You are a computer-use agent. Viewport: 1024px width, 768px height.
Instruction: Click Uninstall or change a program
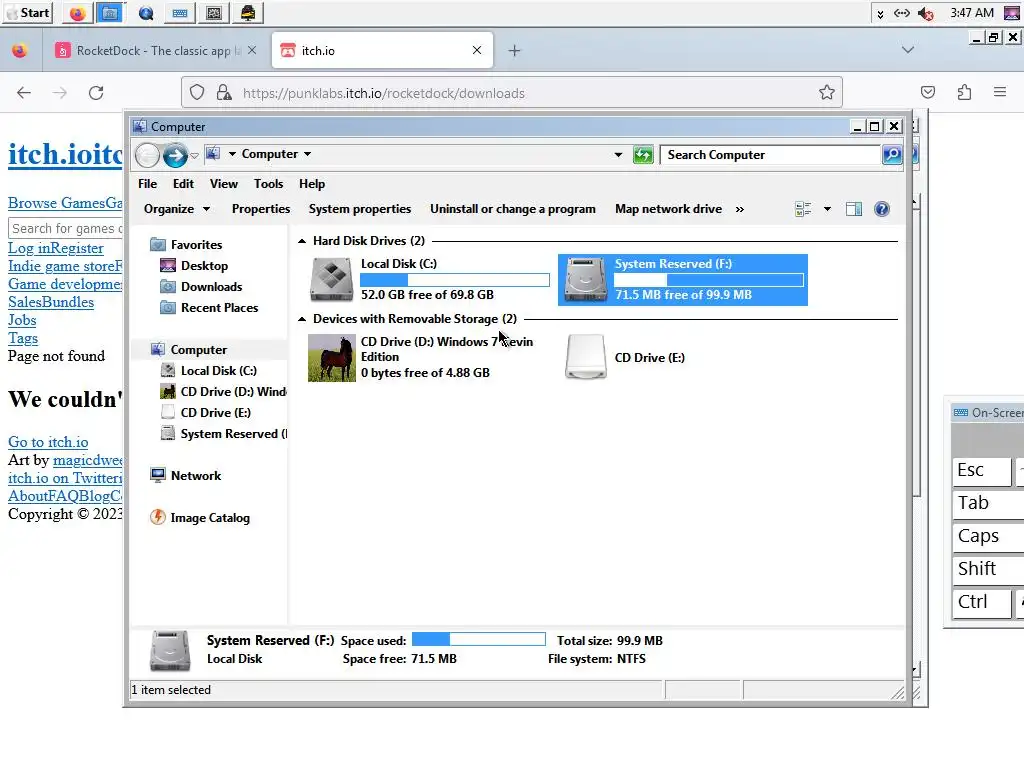pos(513,209)
